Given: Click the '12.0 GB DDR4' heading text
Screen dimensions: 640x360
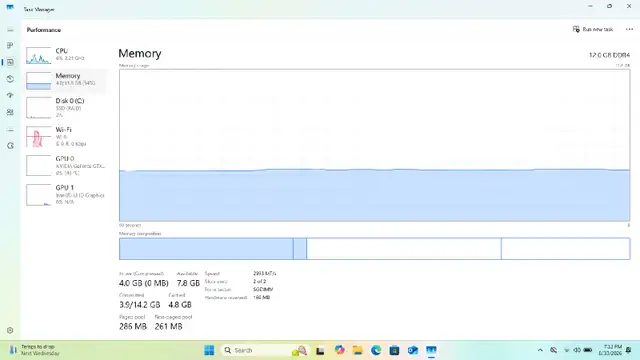Looking at the screenshot, I should (x=609, y=55).
